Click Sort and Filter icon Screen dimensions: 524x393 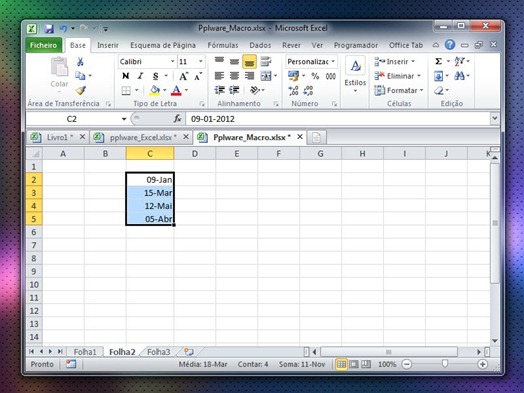pyautogui.click(x=460, y=61)
